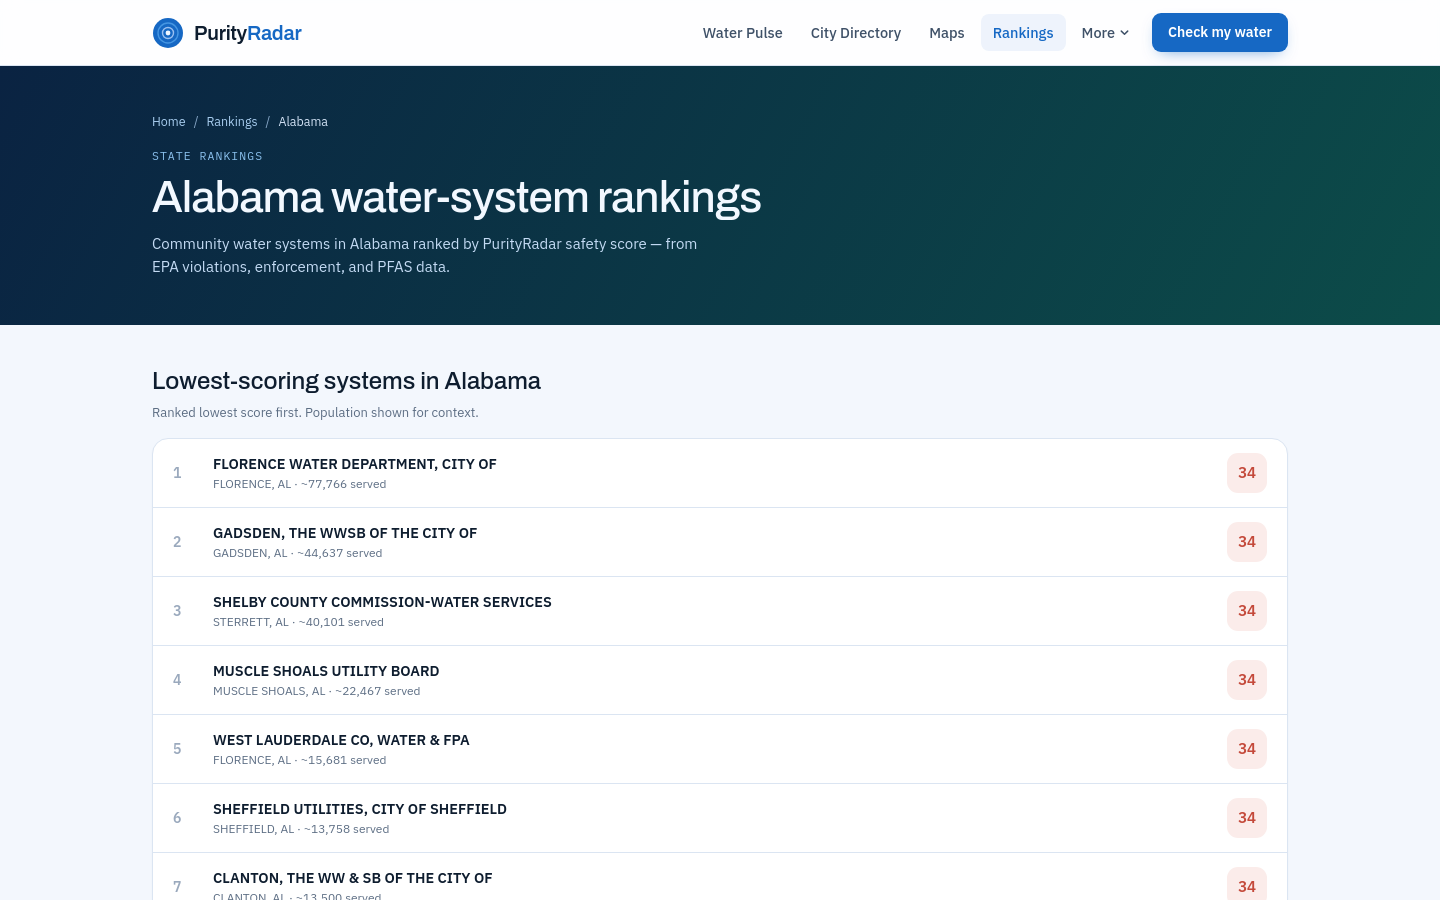Click the 'Lowest-scoring systems in Alabama' heading
1440x900 pixels.
[x=346, y=381]
